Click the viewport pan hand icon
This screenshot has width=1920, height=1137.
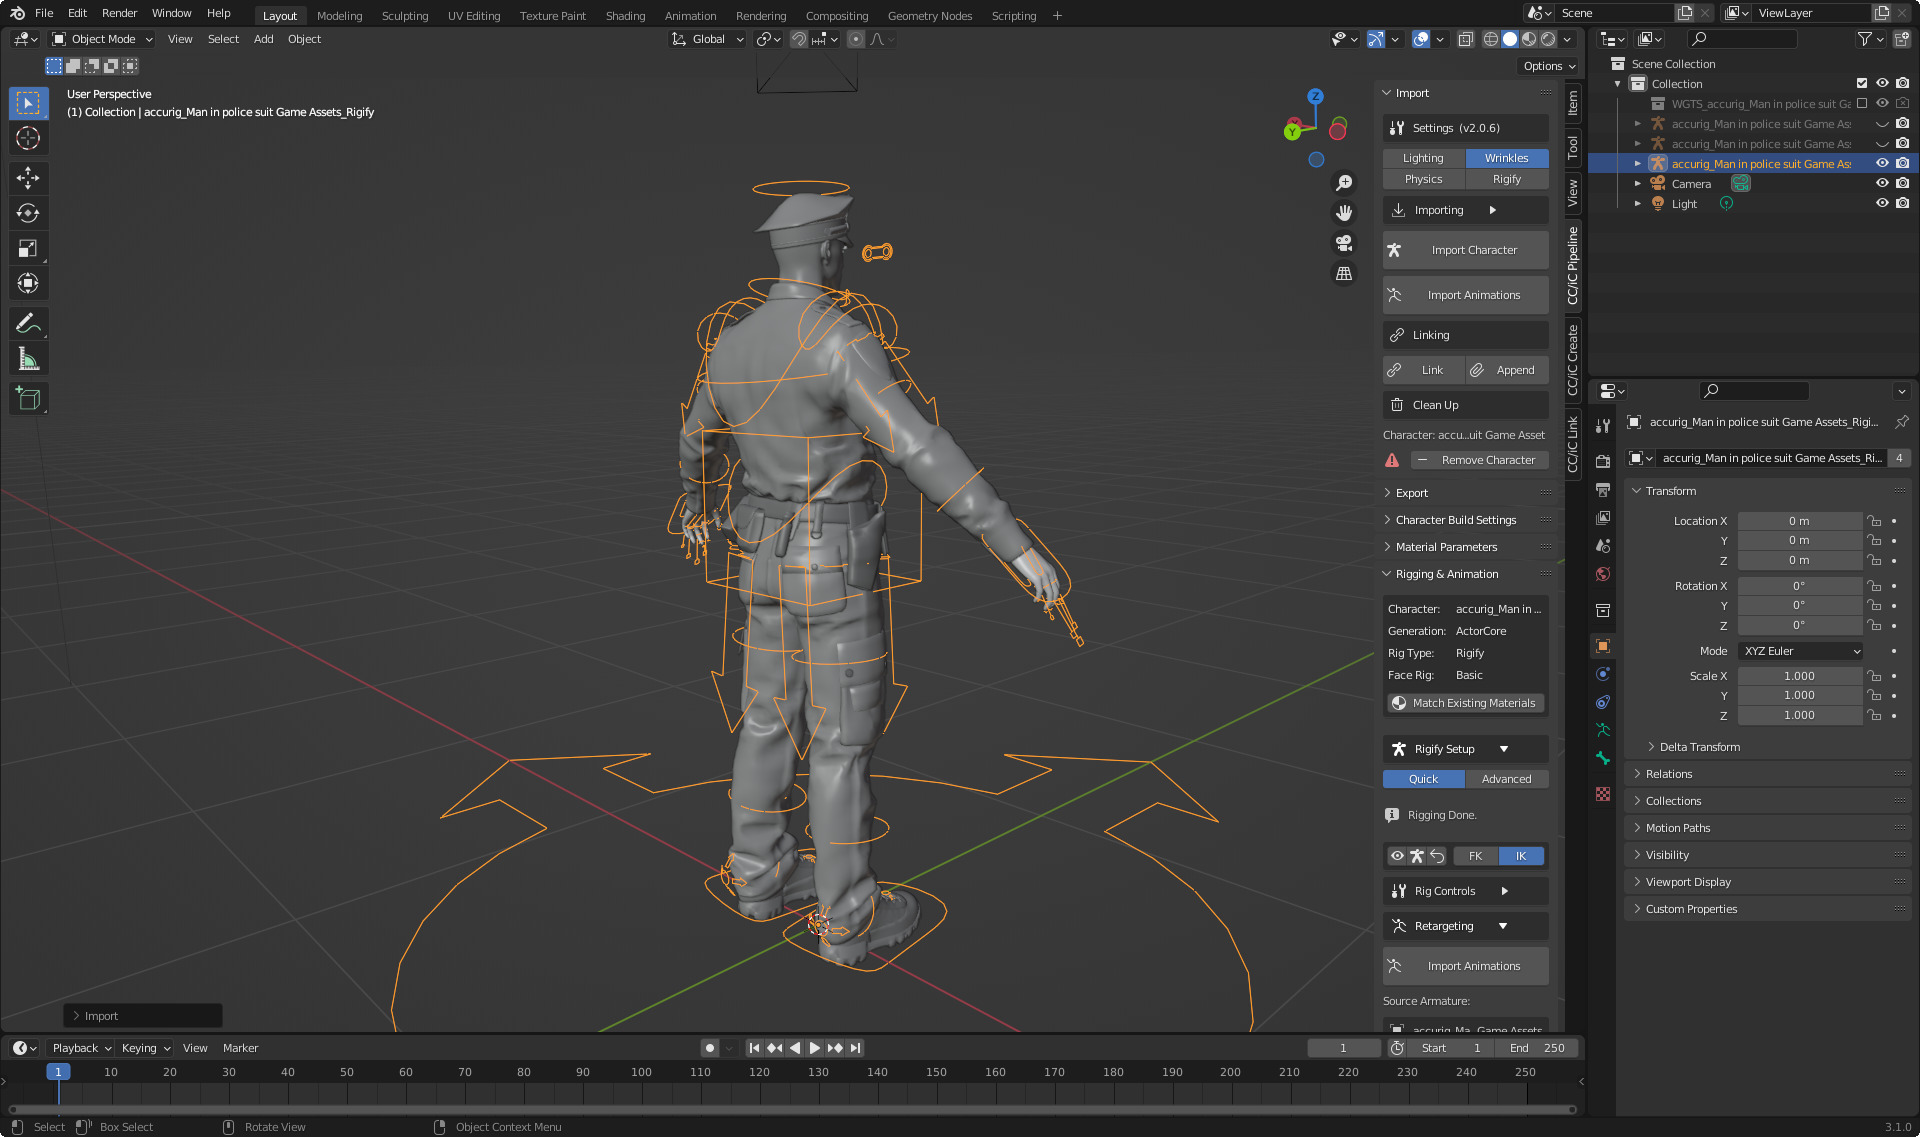click(x=1344, y=213)
